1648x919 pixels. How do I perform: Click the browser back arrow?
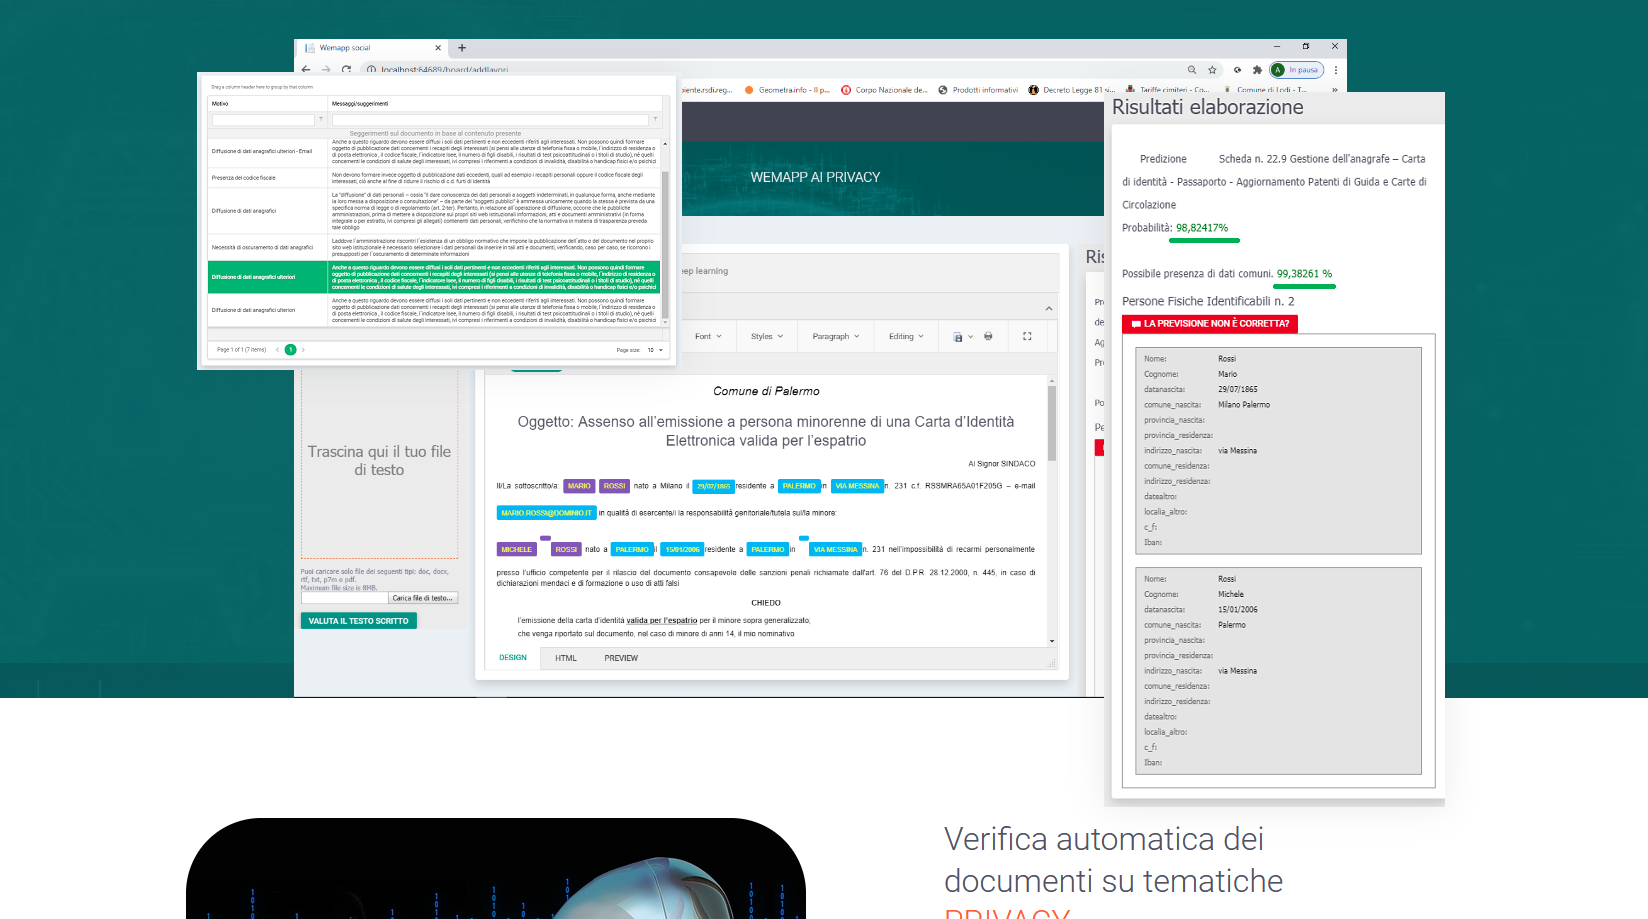pos(306,69)
